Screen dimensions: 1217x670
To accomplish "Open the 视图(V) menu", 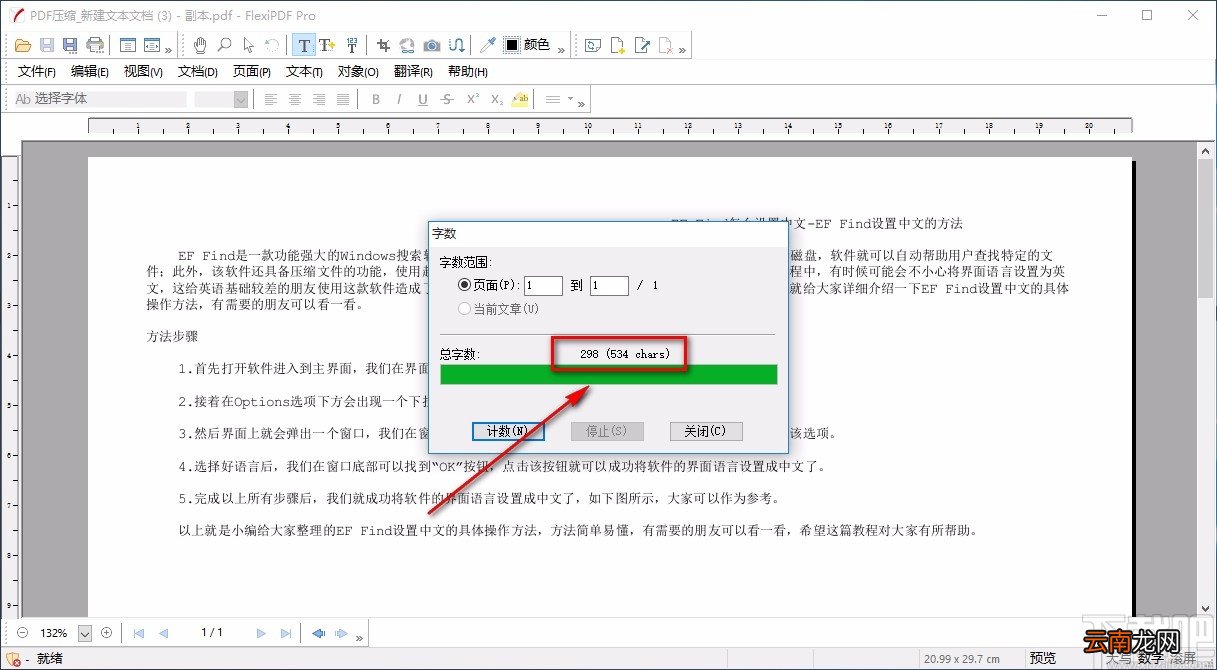I will [x=143, y=72].
